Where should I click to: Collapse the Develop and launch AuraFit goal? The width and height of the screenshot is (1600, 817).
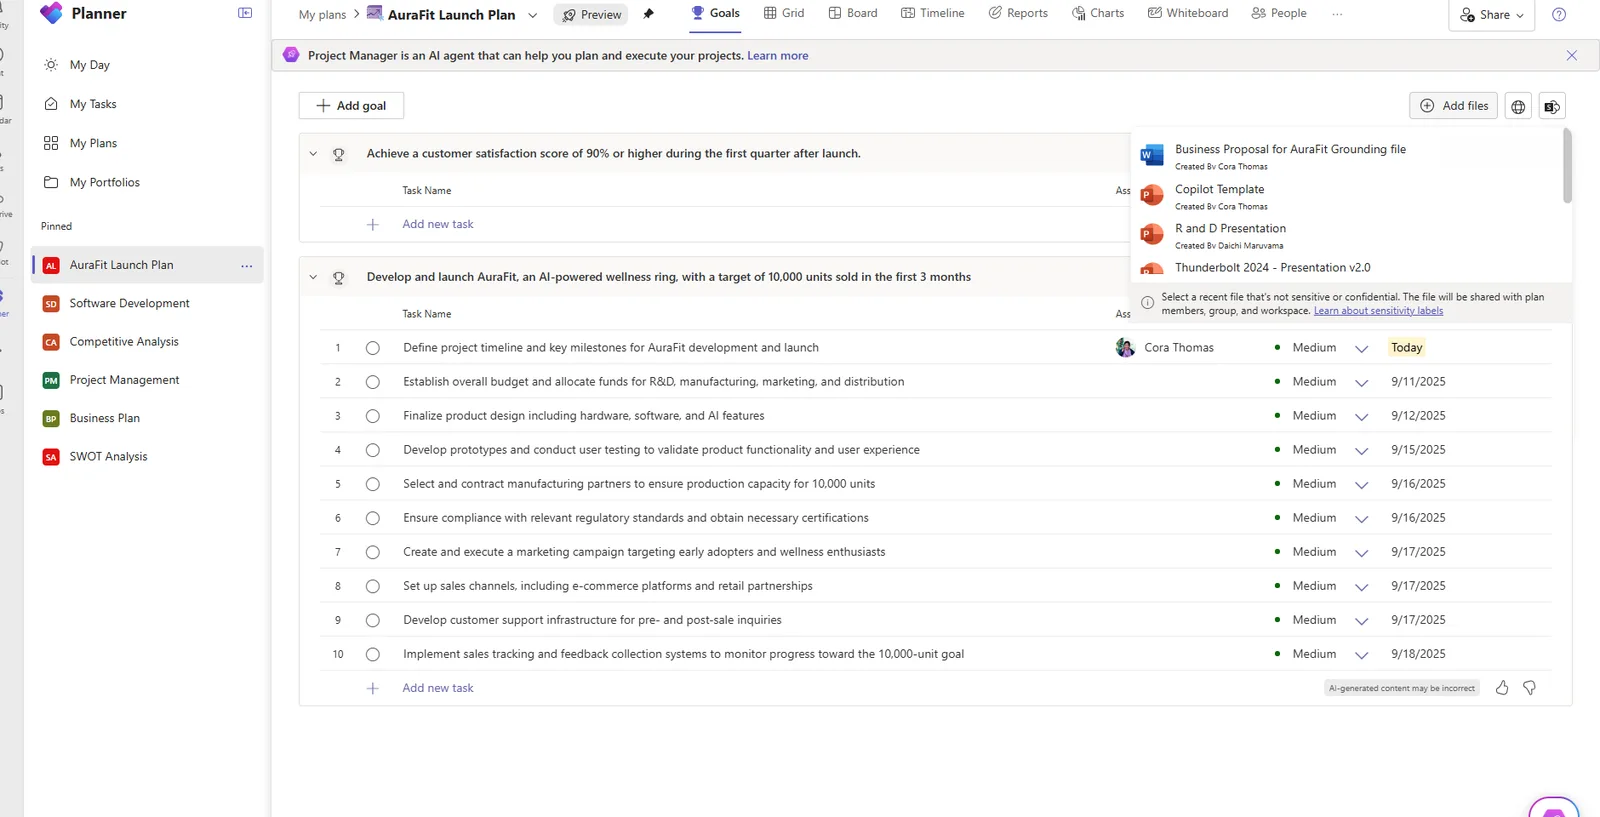313,277
